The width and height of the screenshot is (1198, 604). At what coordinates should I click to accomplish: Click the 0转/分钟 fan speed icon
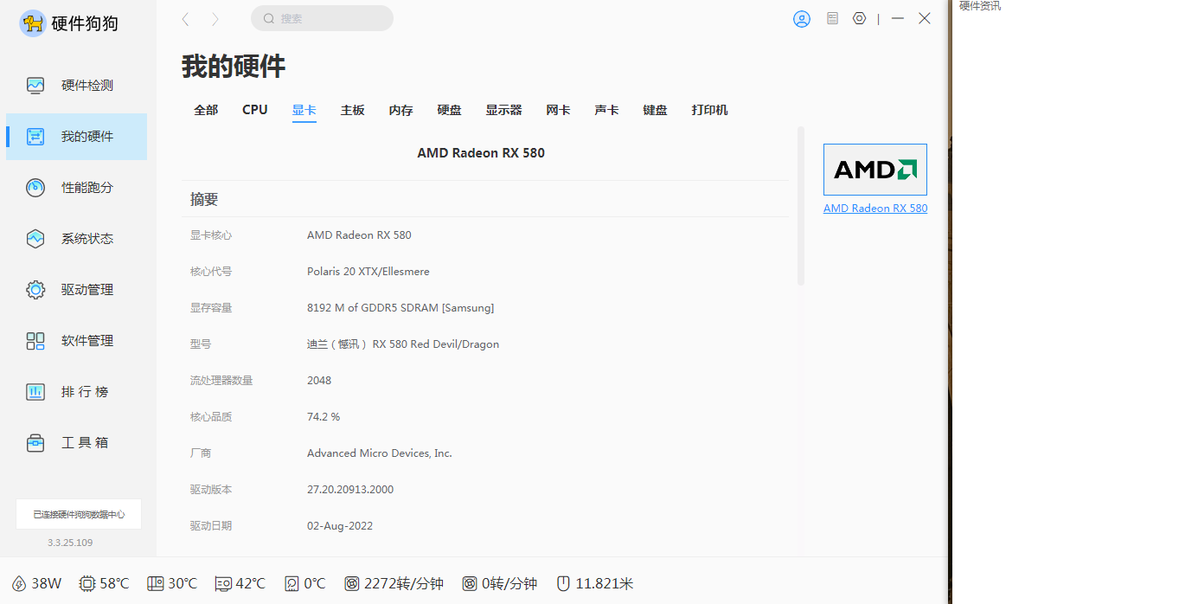pyautogui.click(x=469, y=584)
